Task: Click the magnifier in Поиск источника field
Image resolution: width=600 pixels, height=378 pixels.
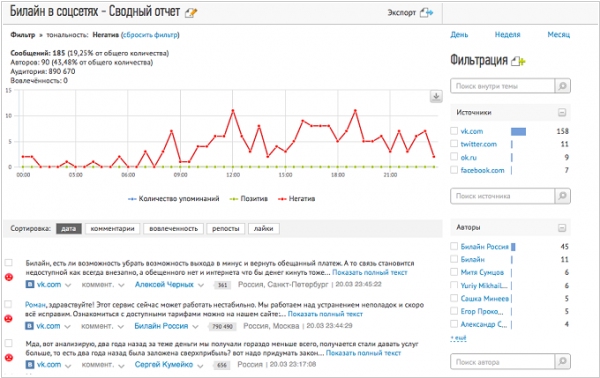Action: (562, 196)
